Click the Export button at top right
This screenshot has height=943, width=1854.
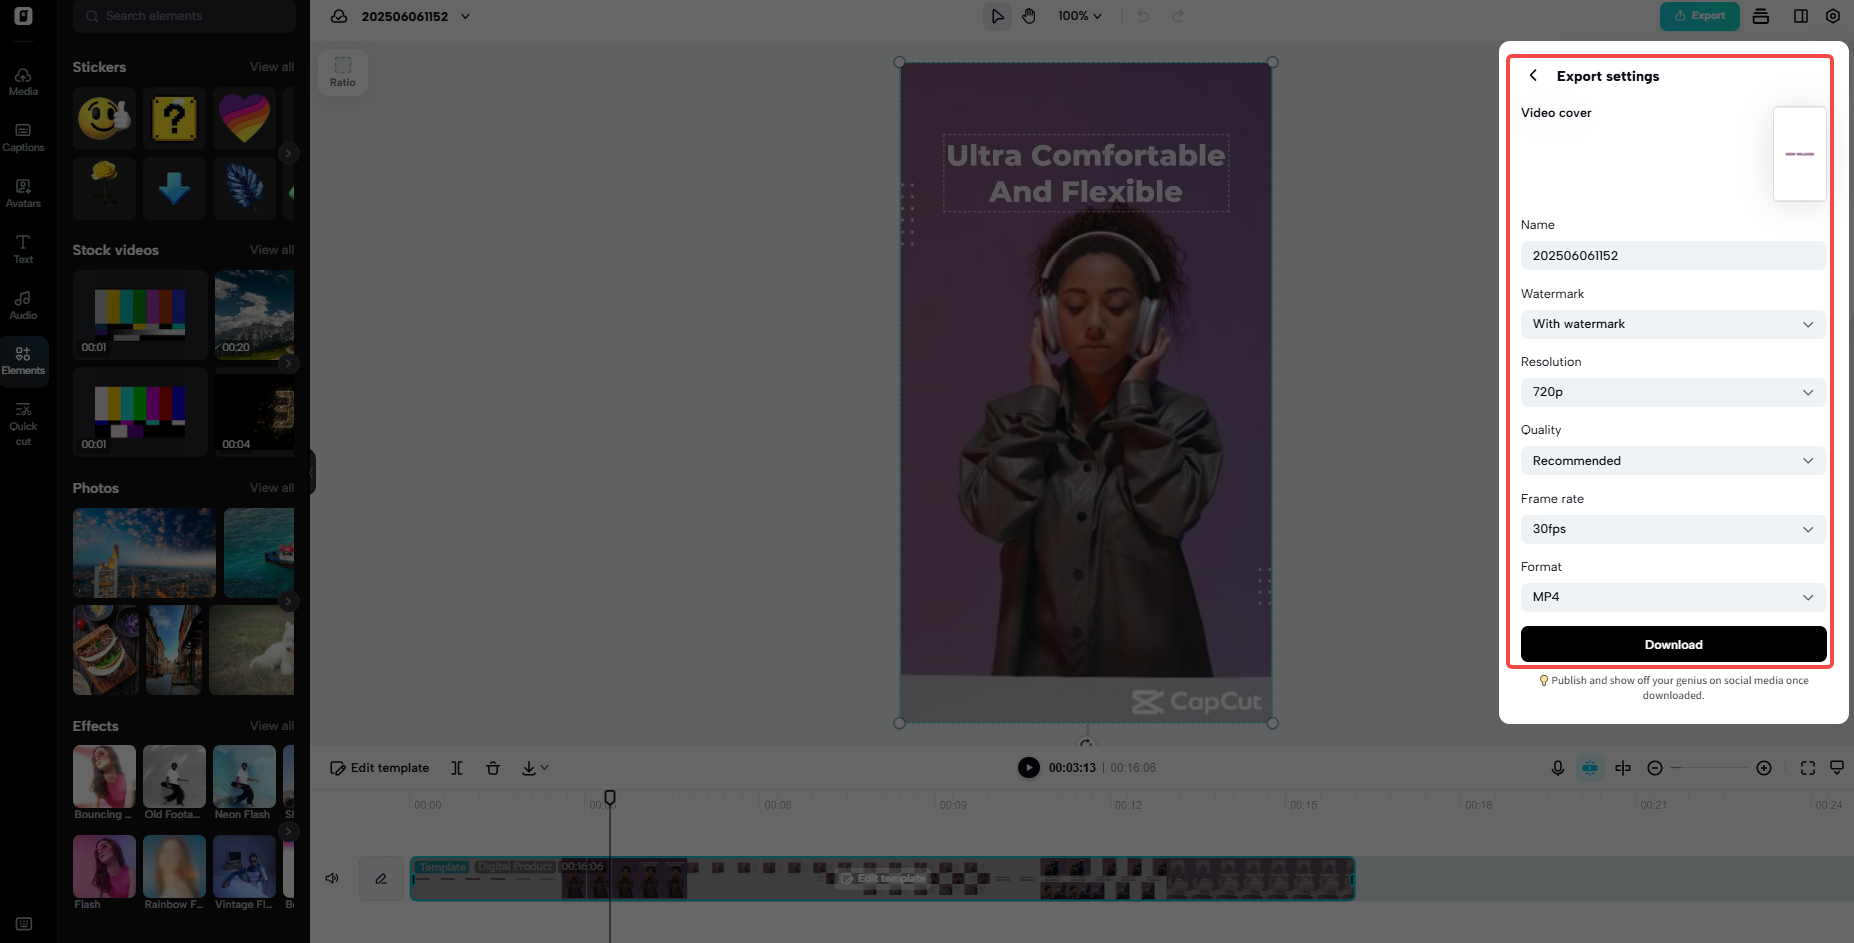click(x=1699, y=16)
